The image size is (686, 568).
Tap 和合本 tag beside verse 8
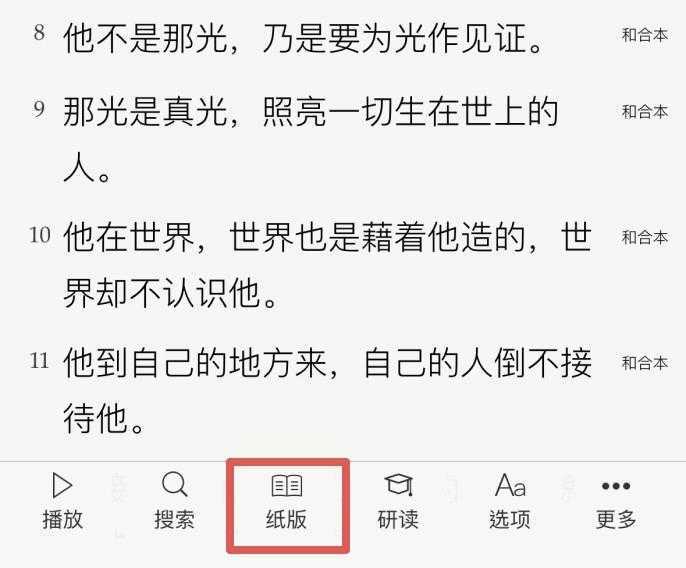645,35
